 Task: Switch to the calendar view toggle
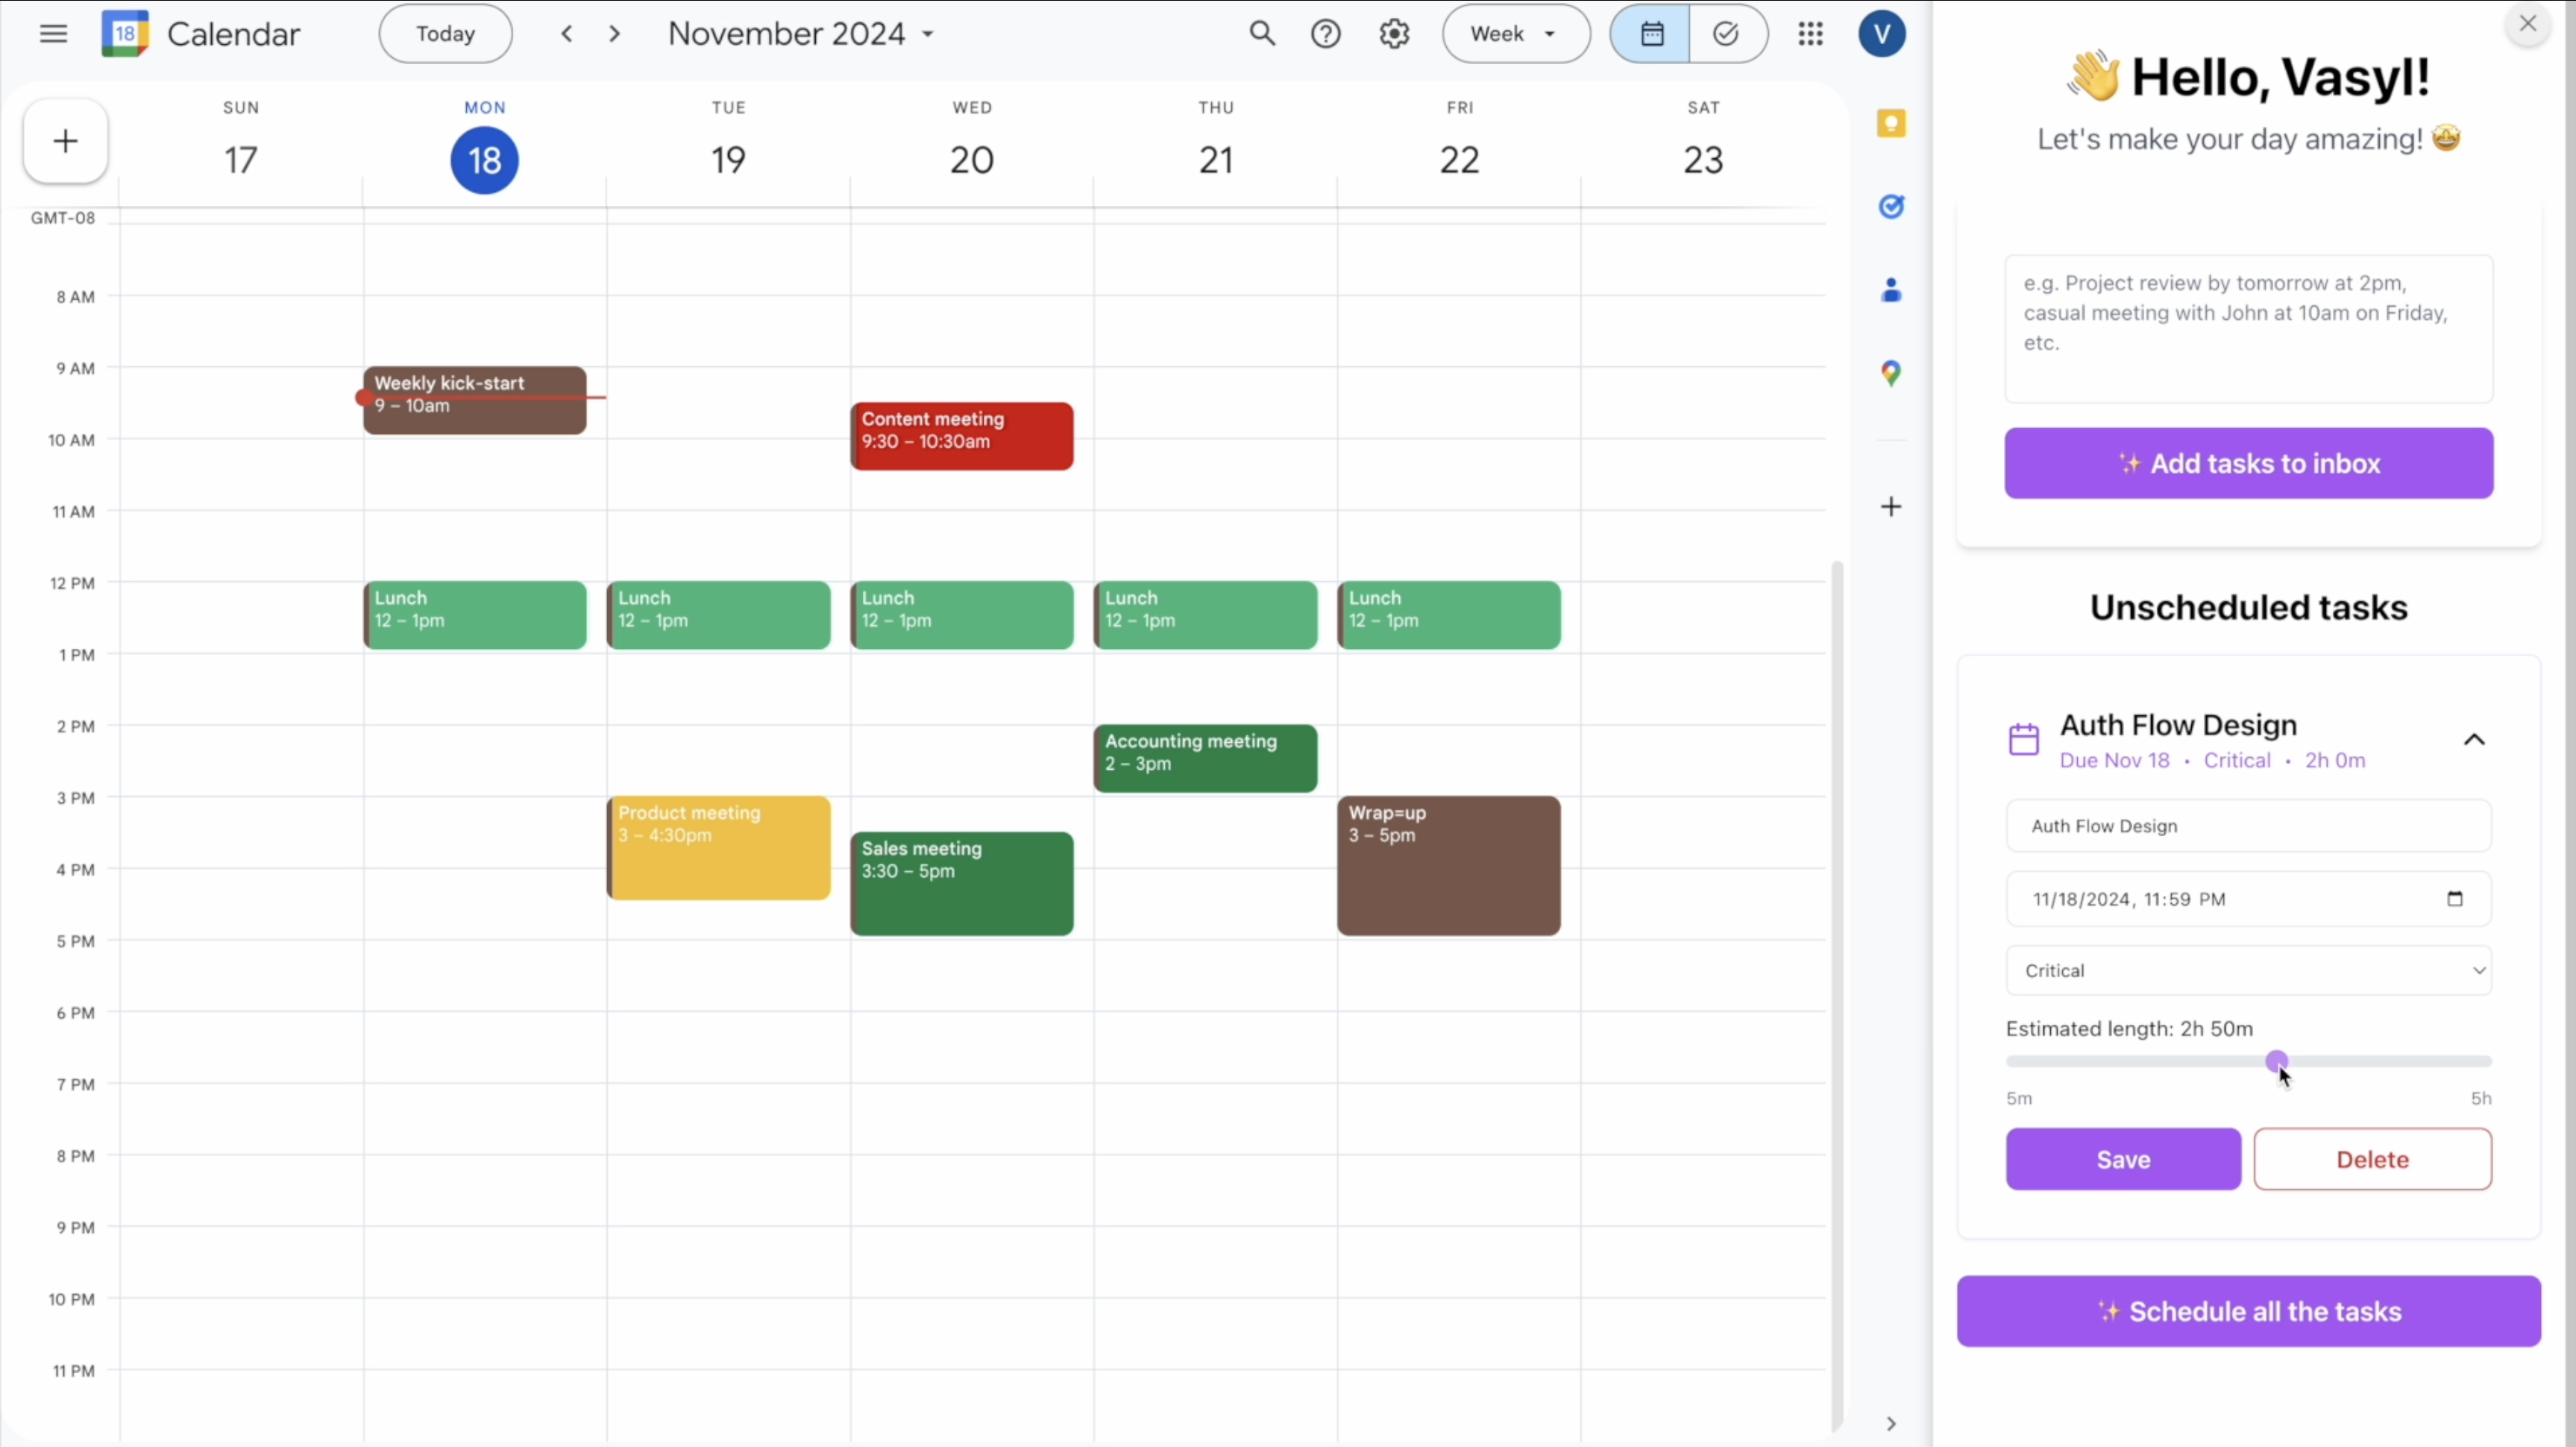tap(1651, 34)
